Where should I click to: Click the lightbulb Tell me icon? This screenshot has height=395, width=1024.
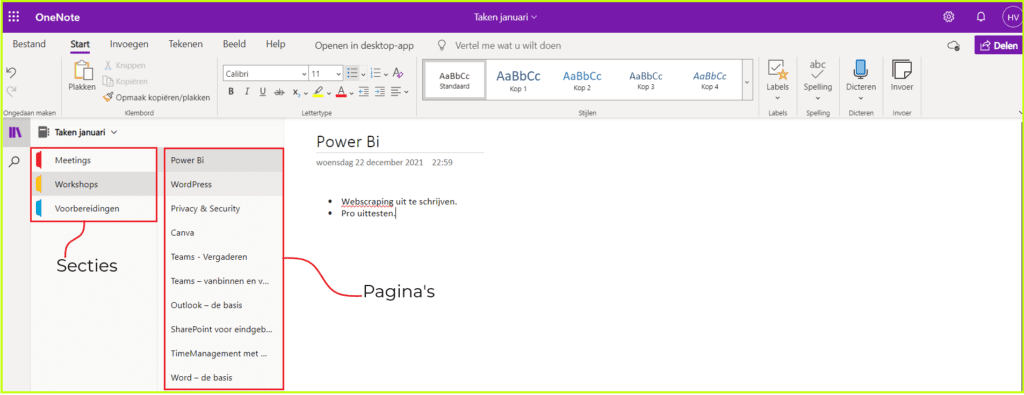click(441, 46)
